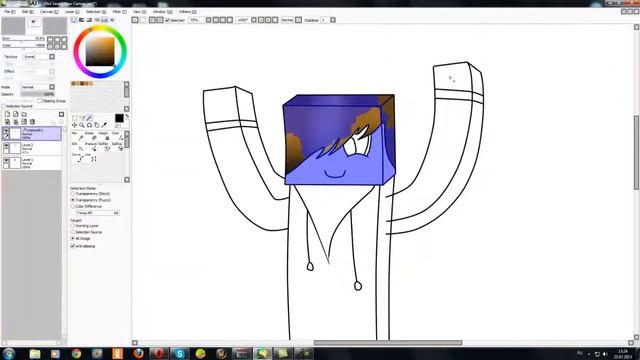This screenshot has height=360, width=640.
Task: Choose the linework Pen tool
Action: click(78, 137)
